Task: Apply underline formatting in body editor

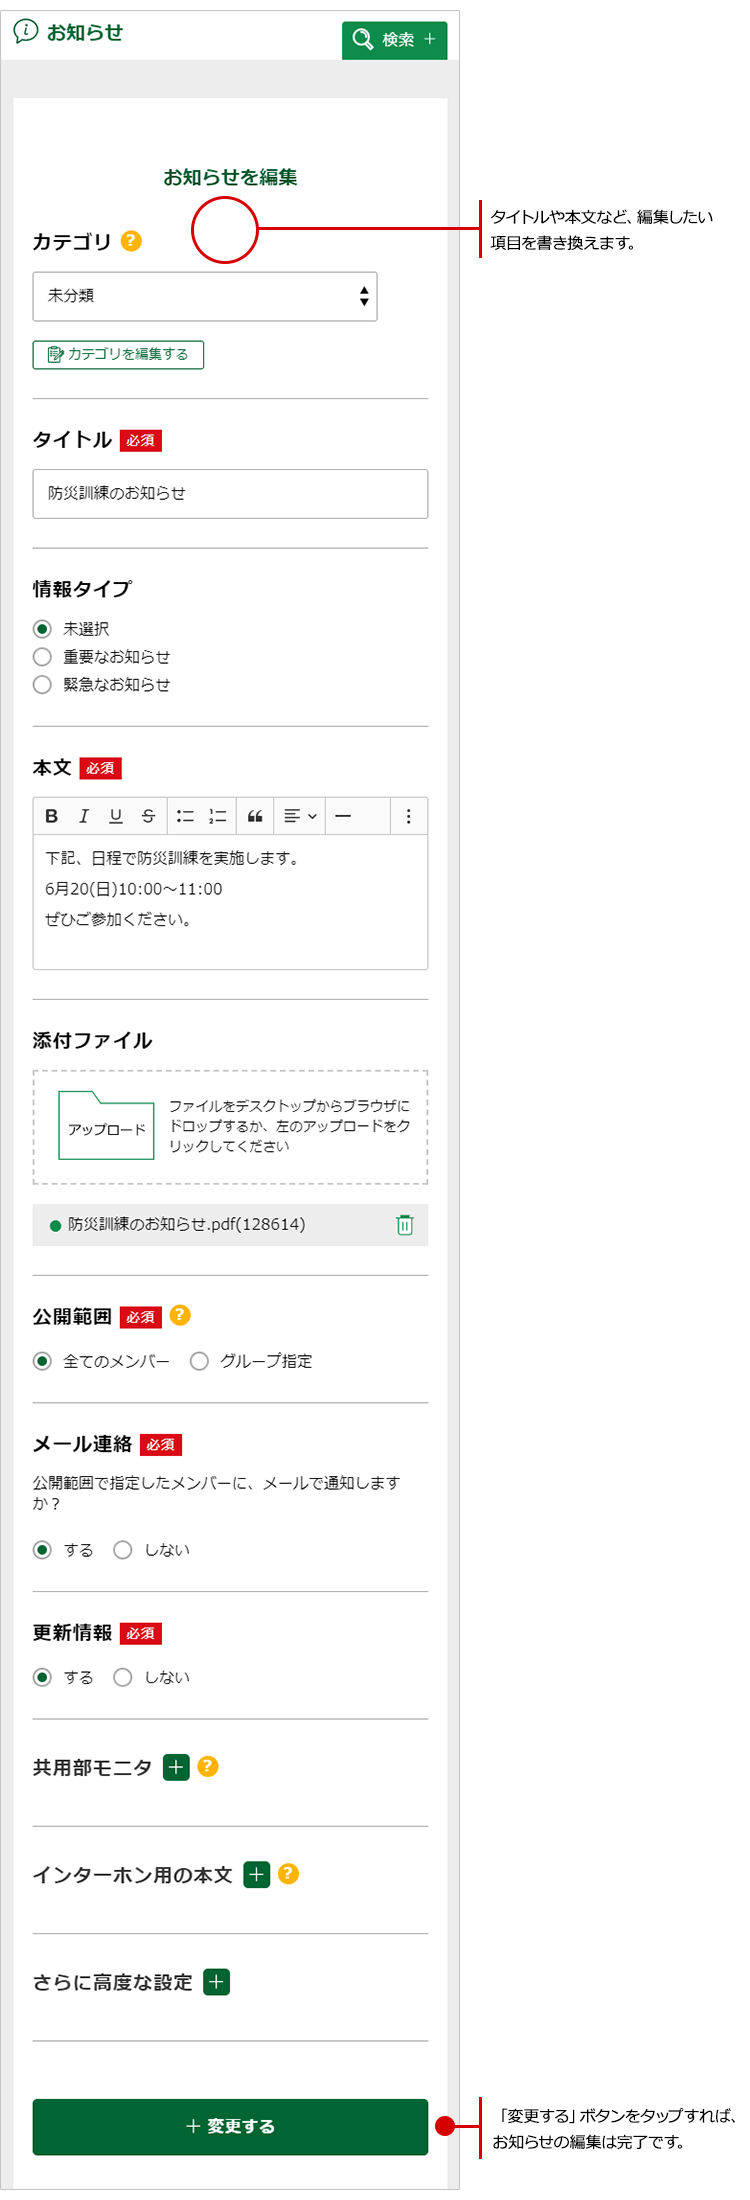Action: coord(116,816)
